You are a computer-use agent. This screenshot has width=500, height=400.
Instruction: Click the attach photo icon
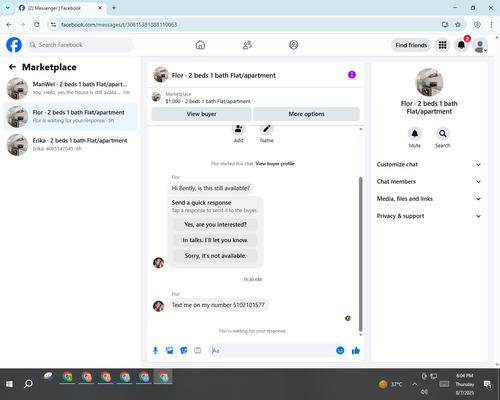170,350
